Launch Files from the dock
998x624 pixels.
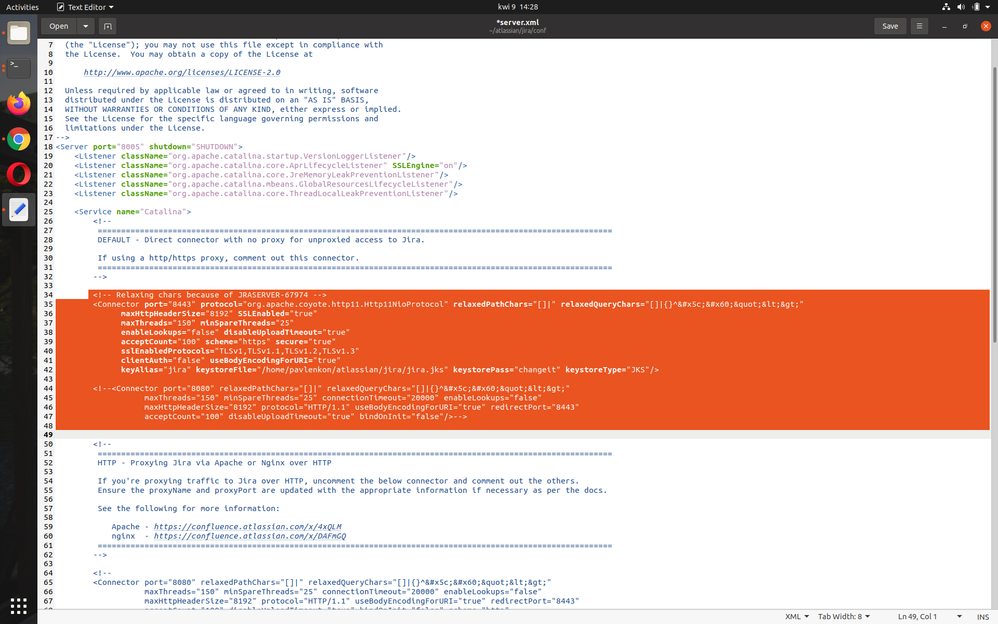point(17,33)
